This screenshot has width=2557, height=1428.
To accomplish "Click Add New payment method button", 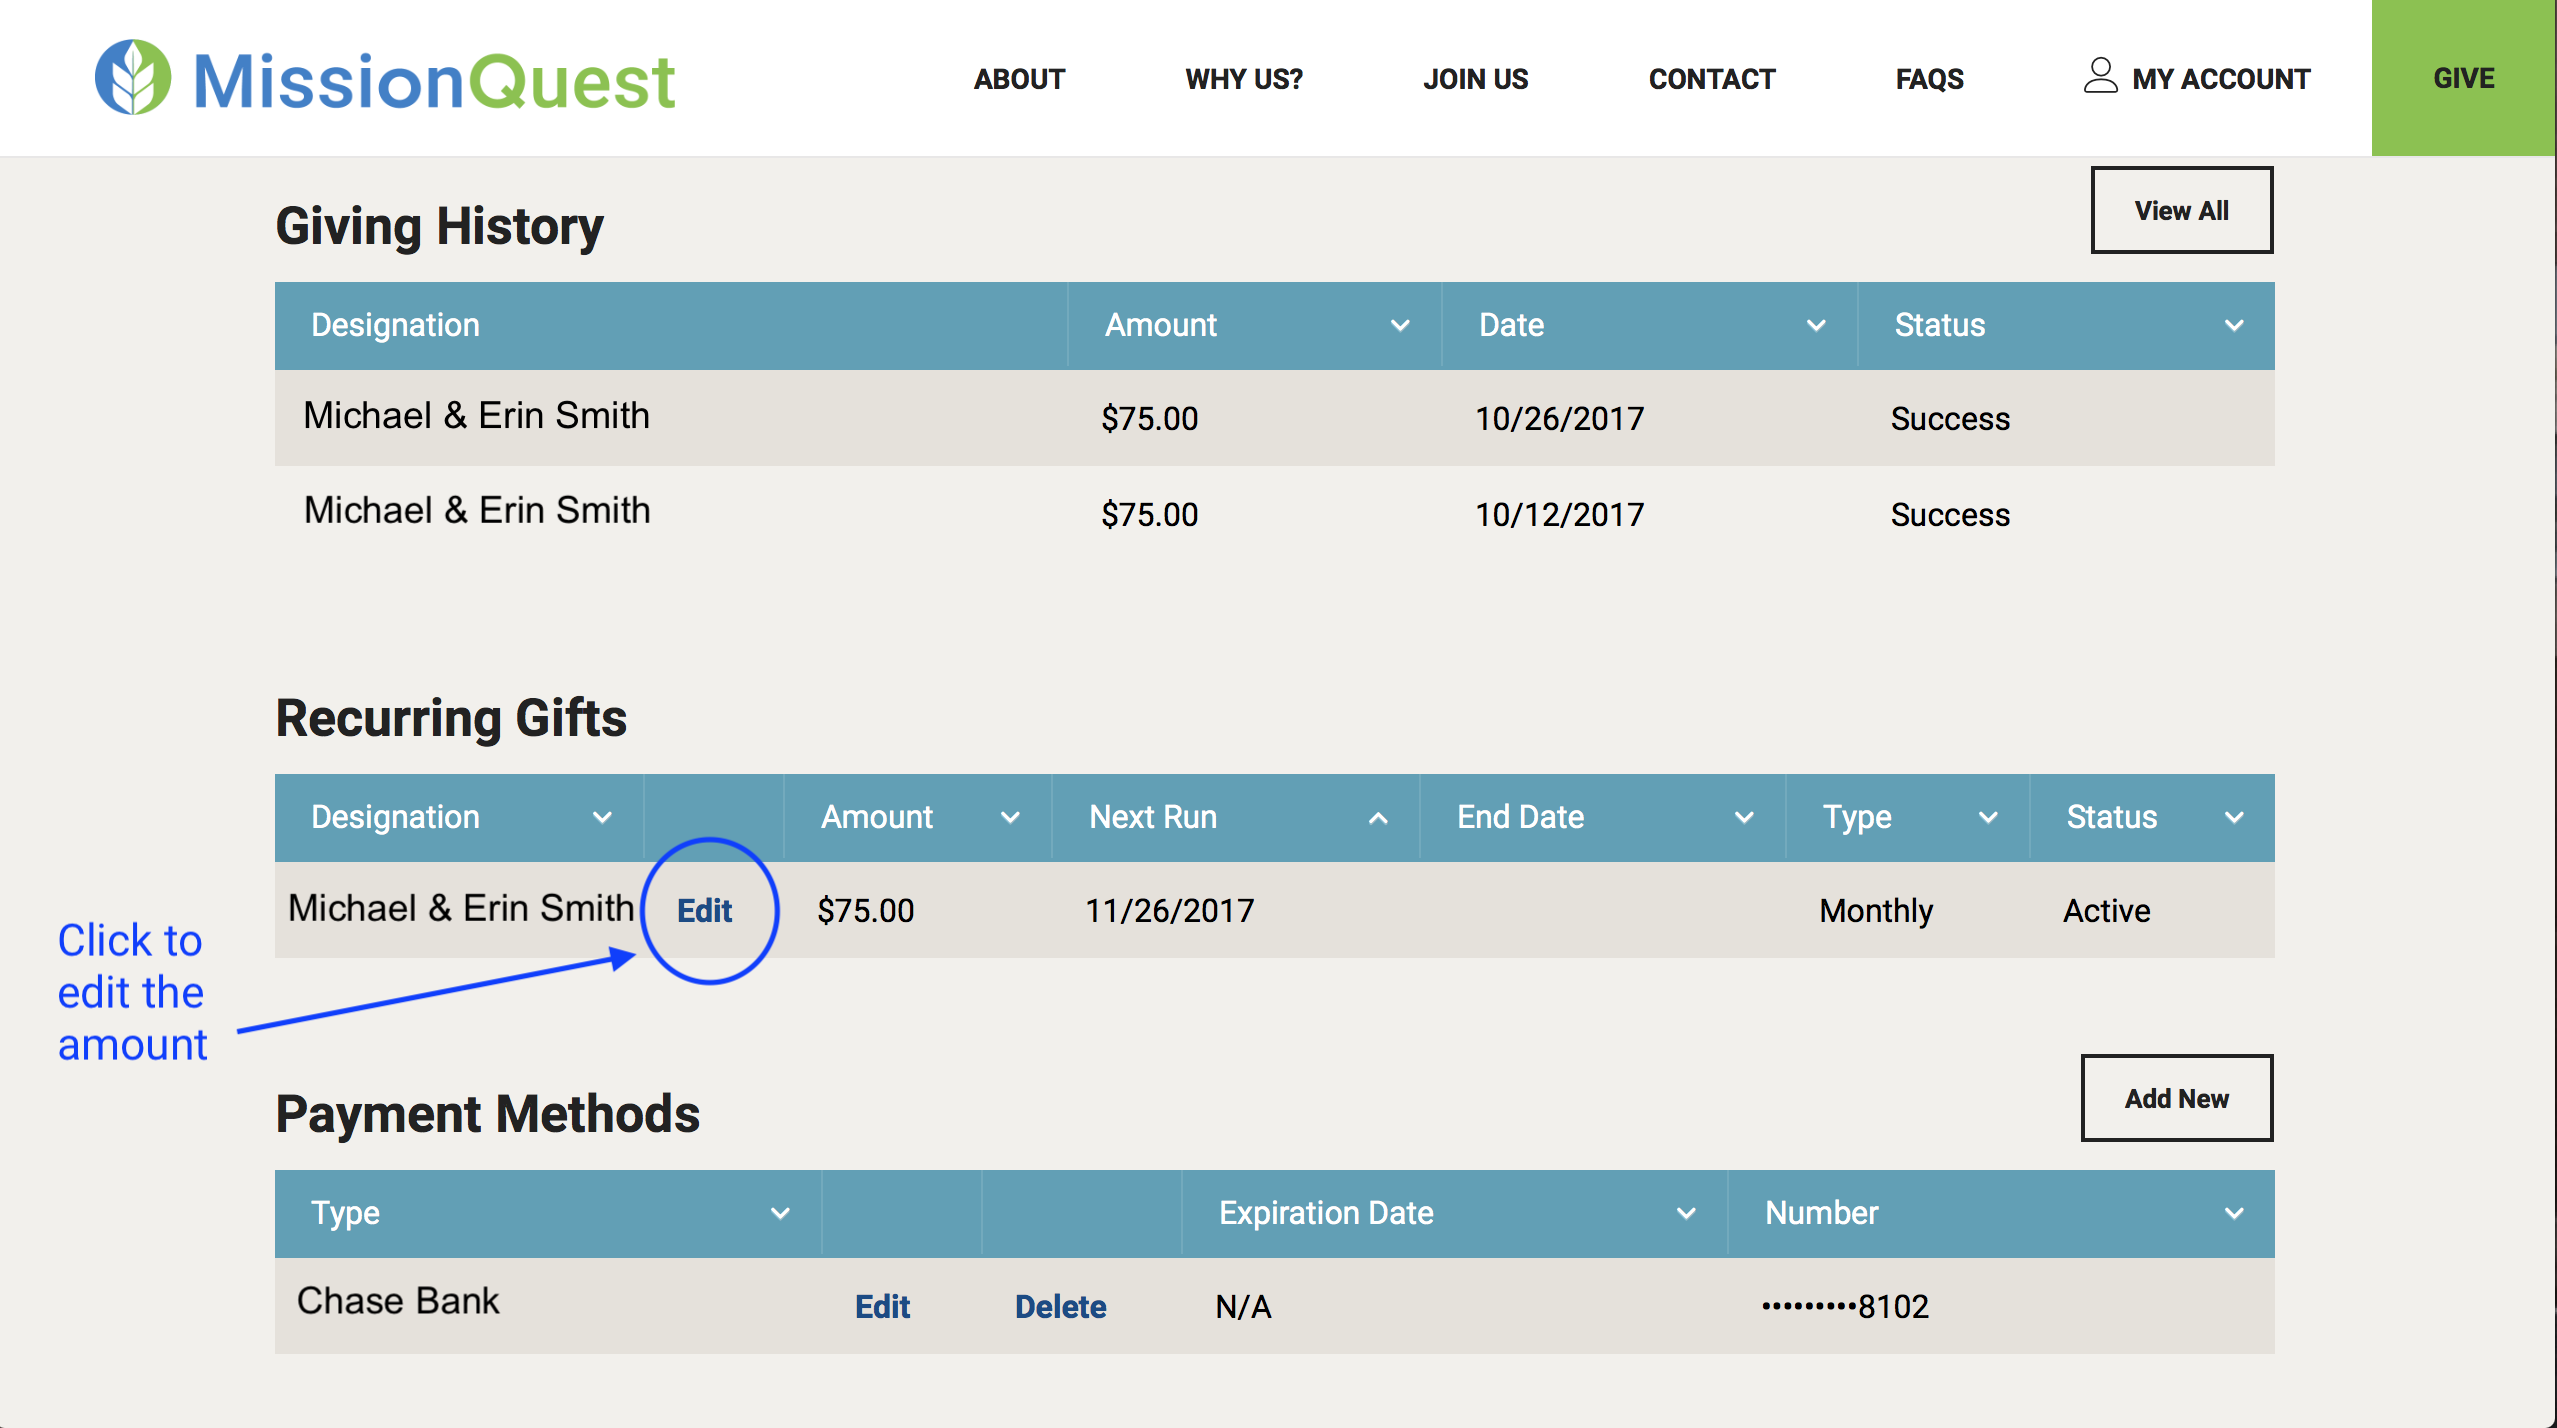I will [x=2176, y=1099].
